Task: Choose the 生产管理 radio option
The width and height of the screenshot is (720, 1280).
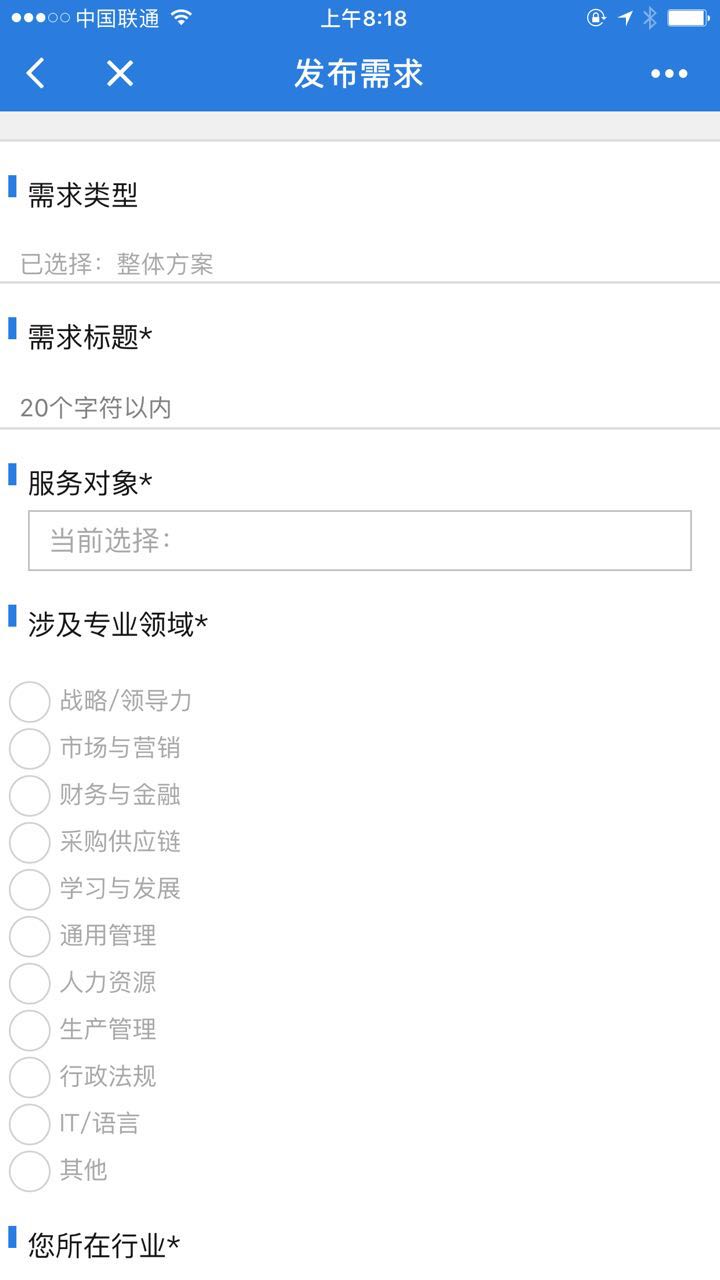Action: (30, 1030)
